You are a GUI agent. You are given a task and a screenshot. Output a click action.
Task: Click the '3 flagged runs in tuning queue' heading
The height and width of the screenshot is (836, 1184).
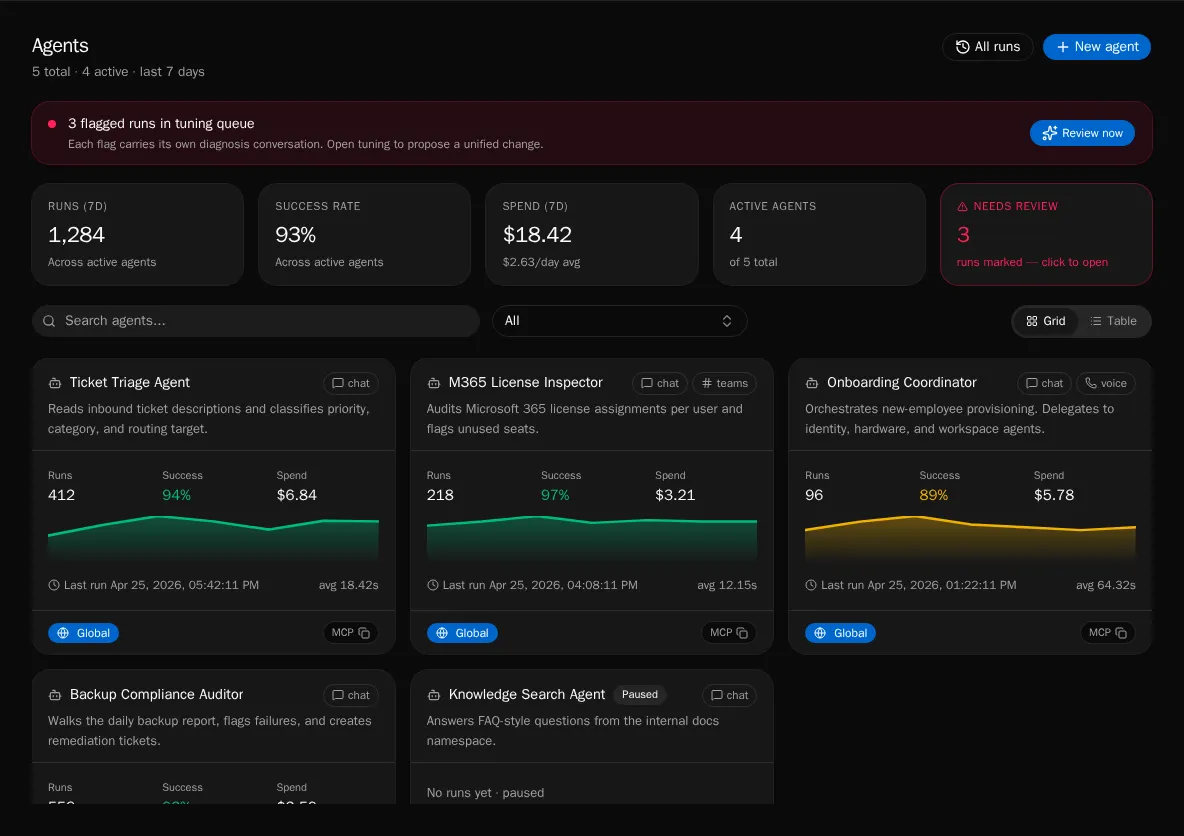click(161, 124)
